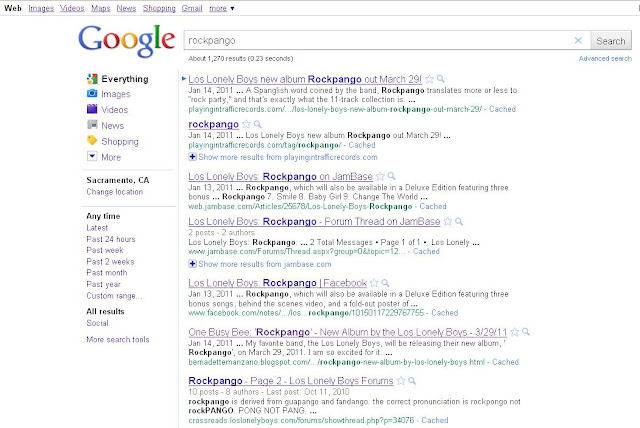Click magnifier icon beside 'Forum Thread on JamBase'
Screen dimensions: 640x428
tap(459, 221)
